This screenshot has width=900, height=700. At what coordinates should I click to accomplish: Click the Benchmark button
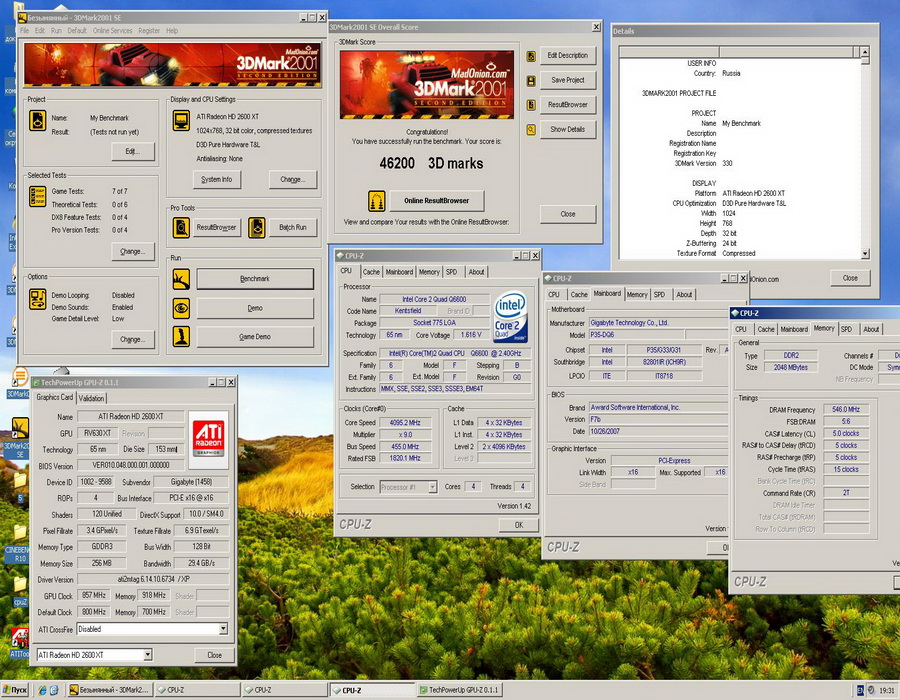[255, 279]
